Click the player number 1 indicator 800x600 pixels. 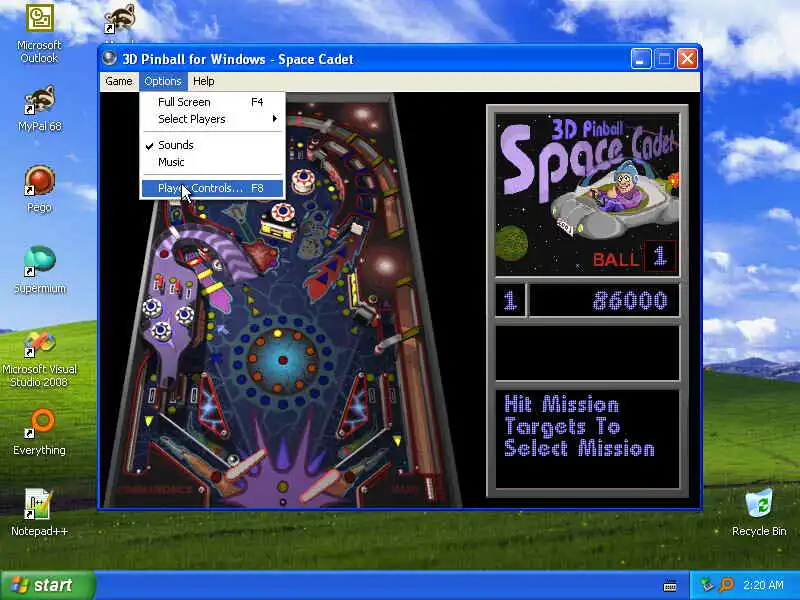click(x=510, y=301)
